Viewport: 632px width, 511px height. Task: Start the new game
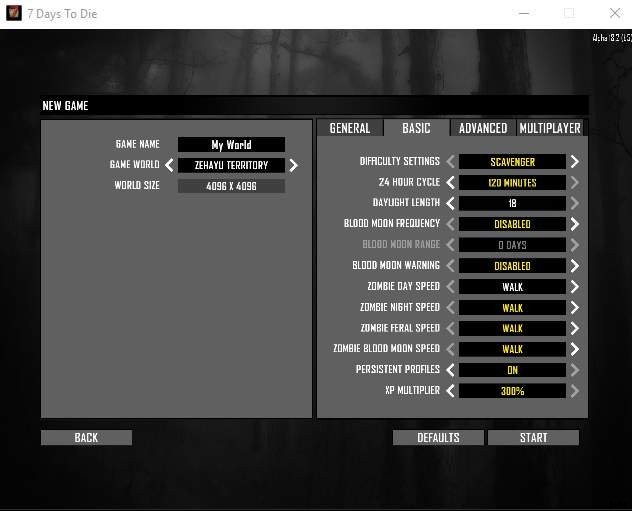tap(533, 438)
